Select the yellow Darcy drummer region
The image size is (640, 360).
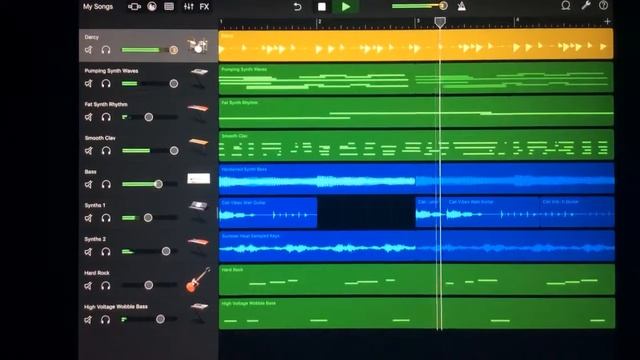416,45
